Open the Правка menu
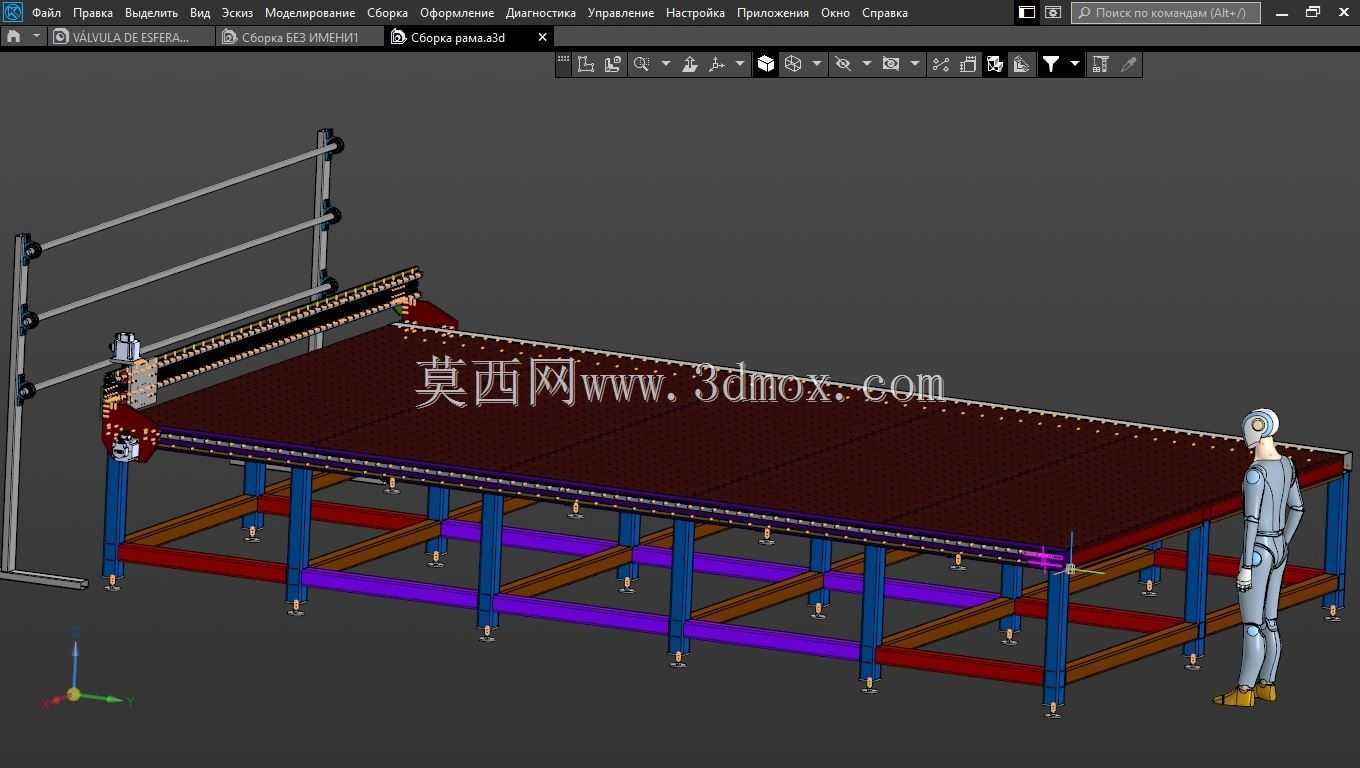Screen dimensions: 1360x768 click(x=93, y=13)
